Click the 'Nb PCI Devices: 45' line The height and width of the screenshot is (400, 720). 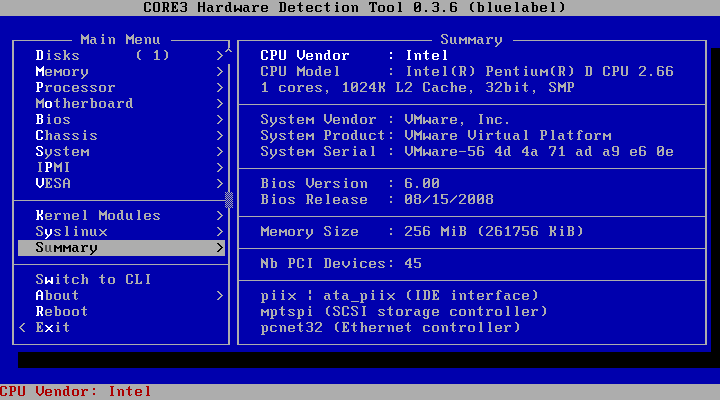(x=341, y=264)
